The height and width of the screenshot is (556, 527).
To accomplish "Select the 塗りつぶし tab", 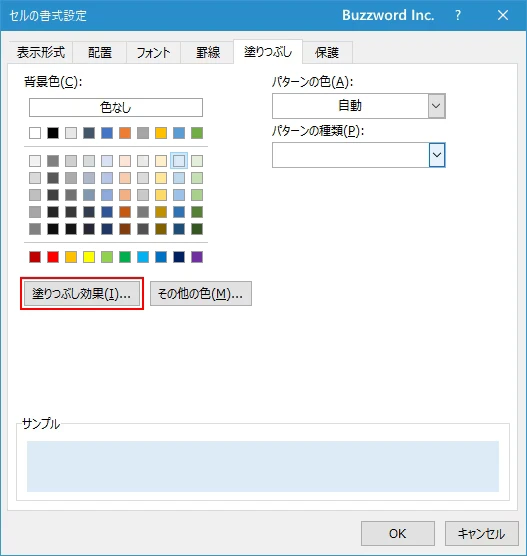I will (268, 52).
